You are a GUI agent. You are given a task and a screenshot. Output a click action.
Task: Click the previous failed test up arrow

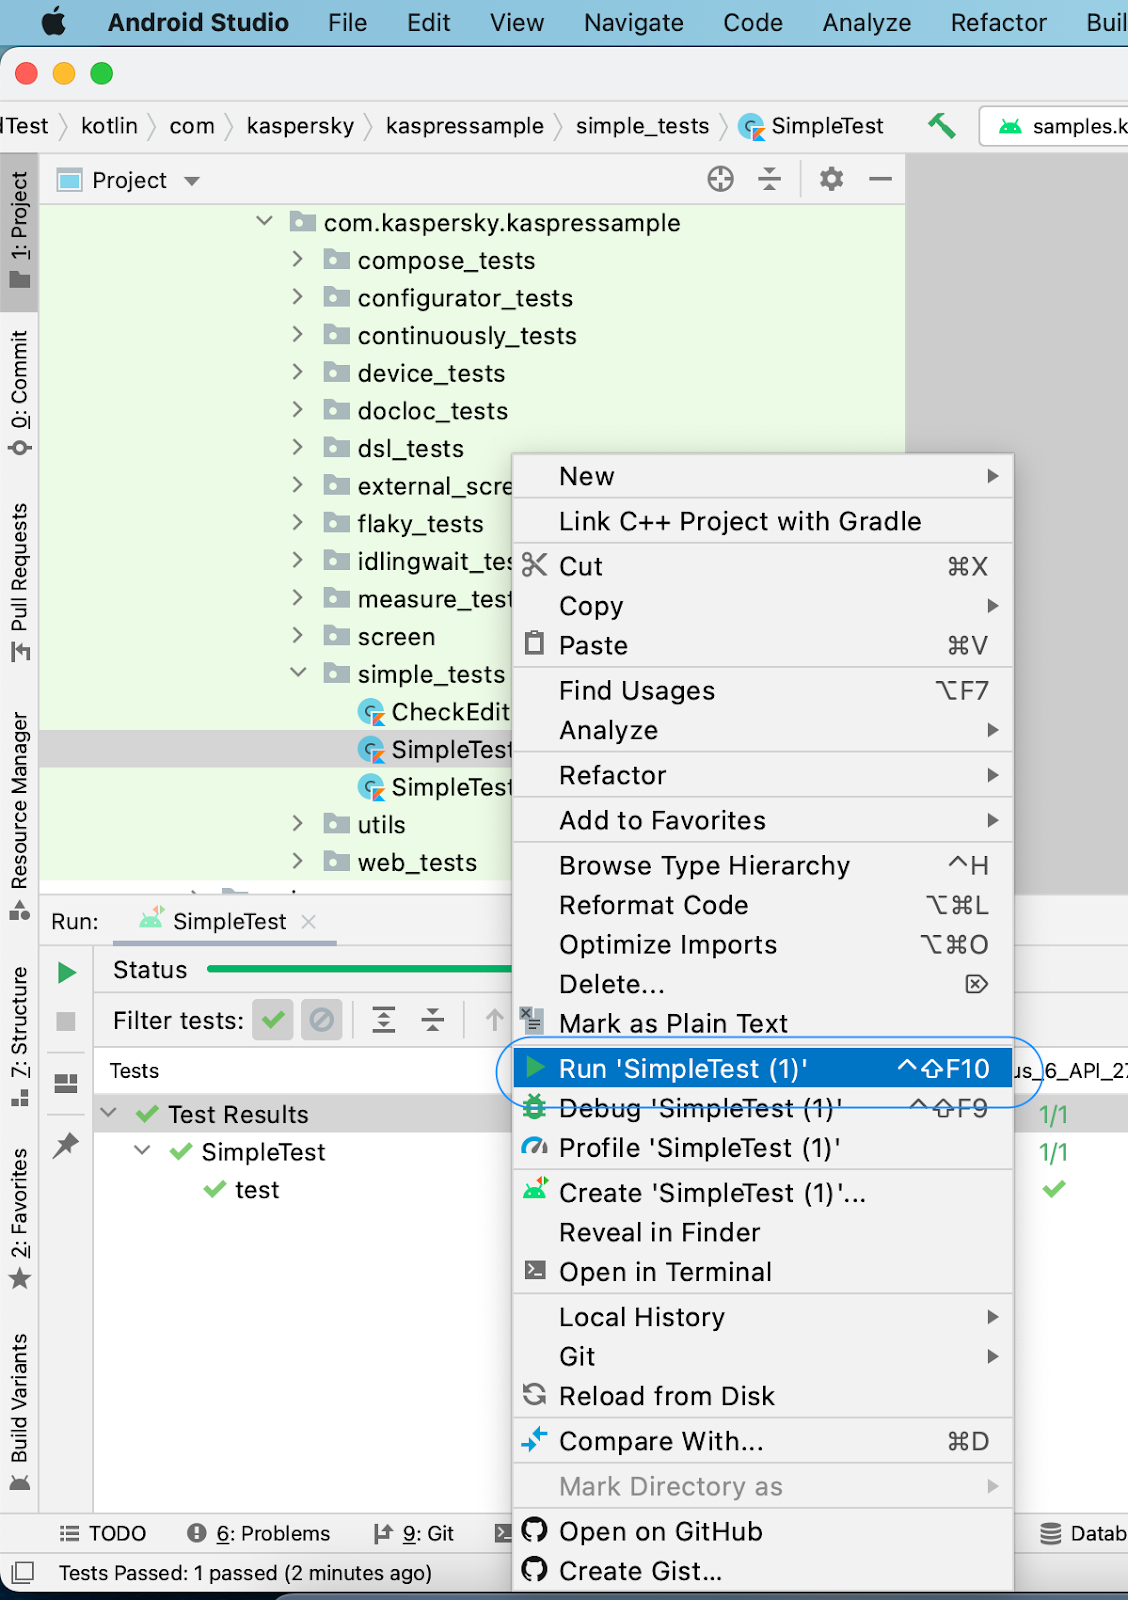click(x=494, y=1020)
